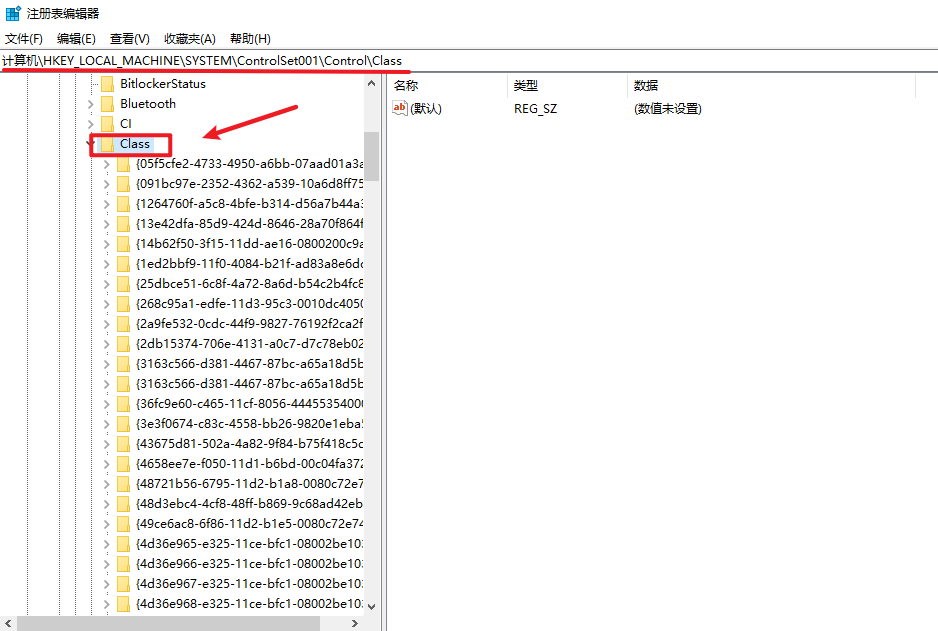Click the horizontal scrollbar left arrow

tap(8, 623)
